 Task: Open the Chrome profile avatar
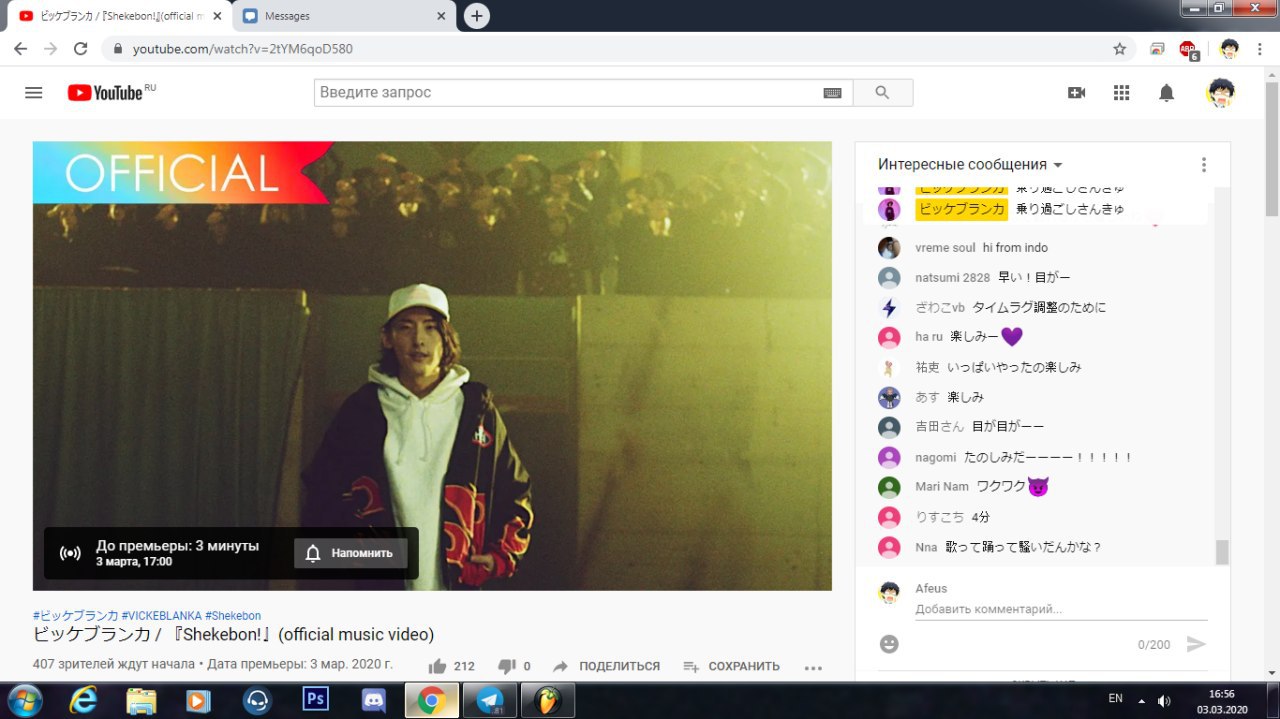pos(1229,48)
